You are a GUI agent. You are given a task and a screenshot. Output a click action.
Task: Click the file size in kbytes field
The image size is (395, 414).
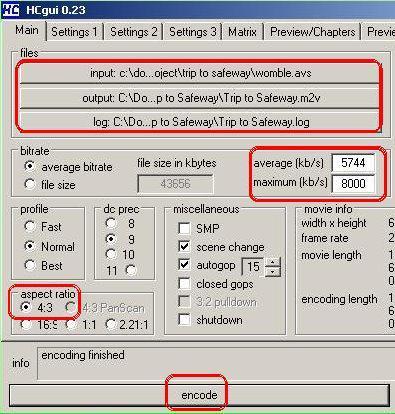click(x=175, y=184)
